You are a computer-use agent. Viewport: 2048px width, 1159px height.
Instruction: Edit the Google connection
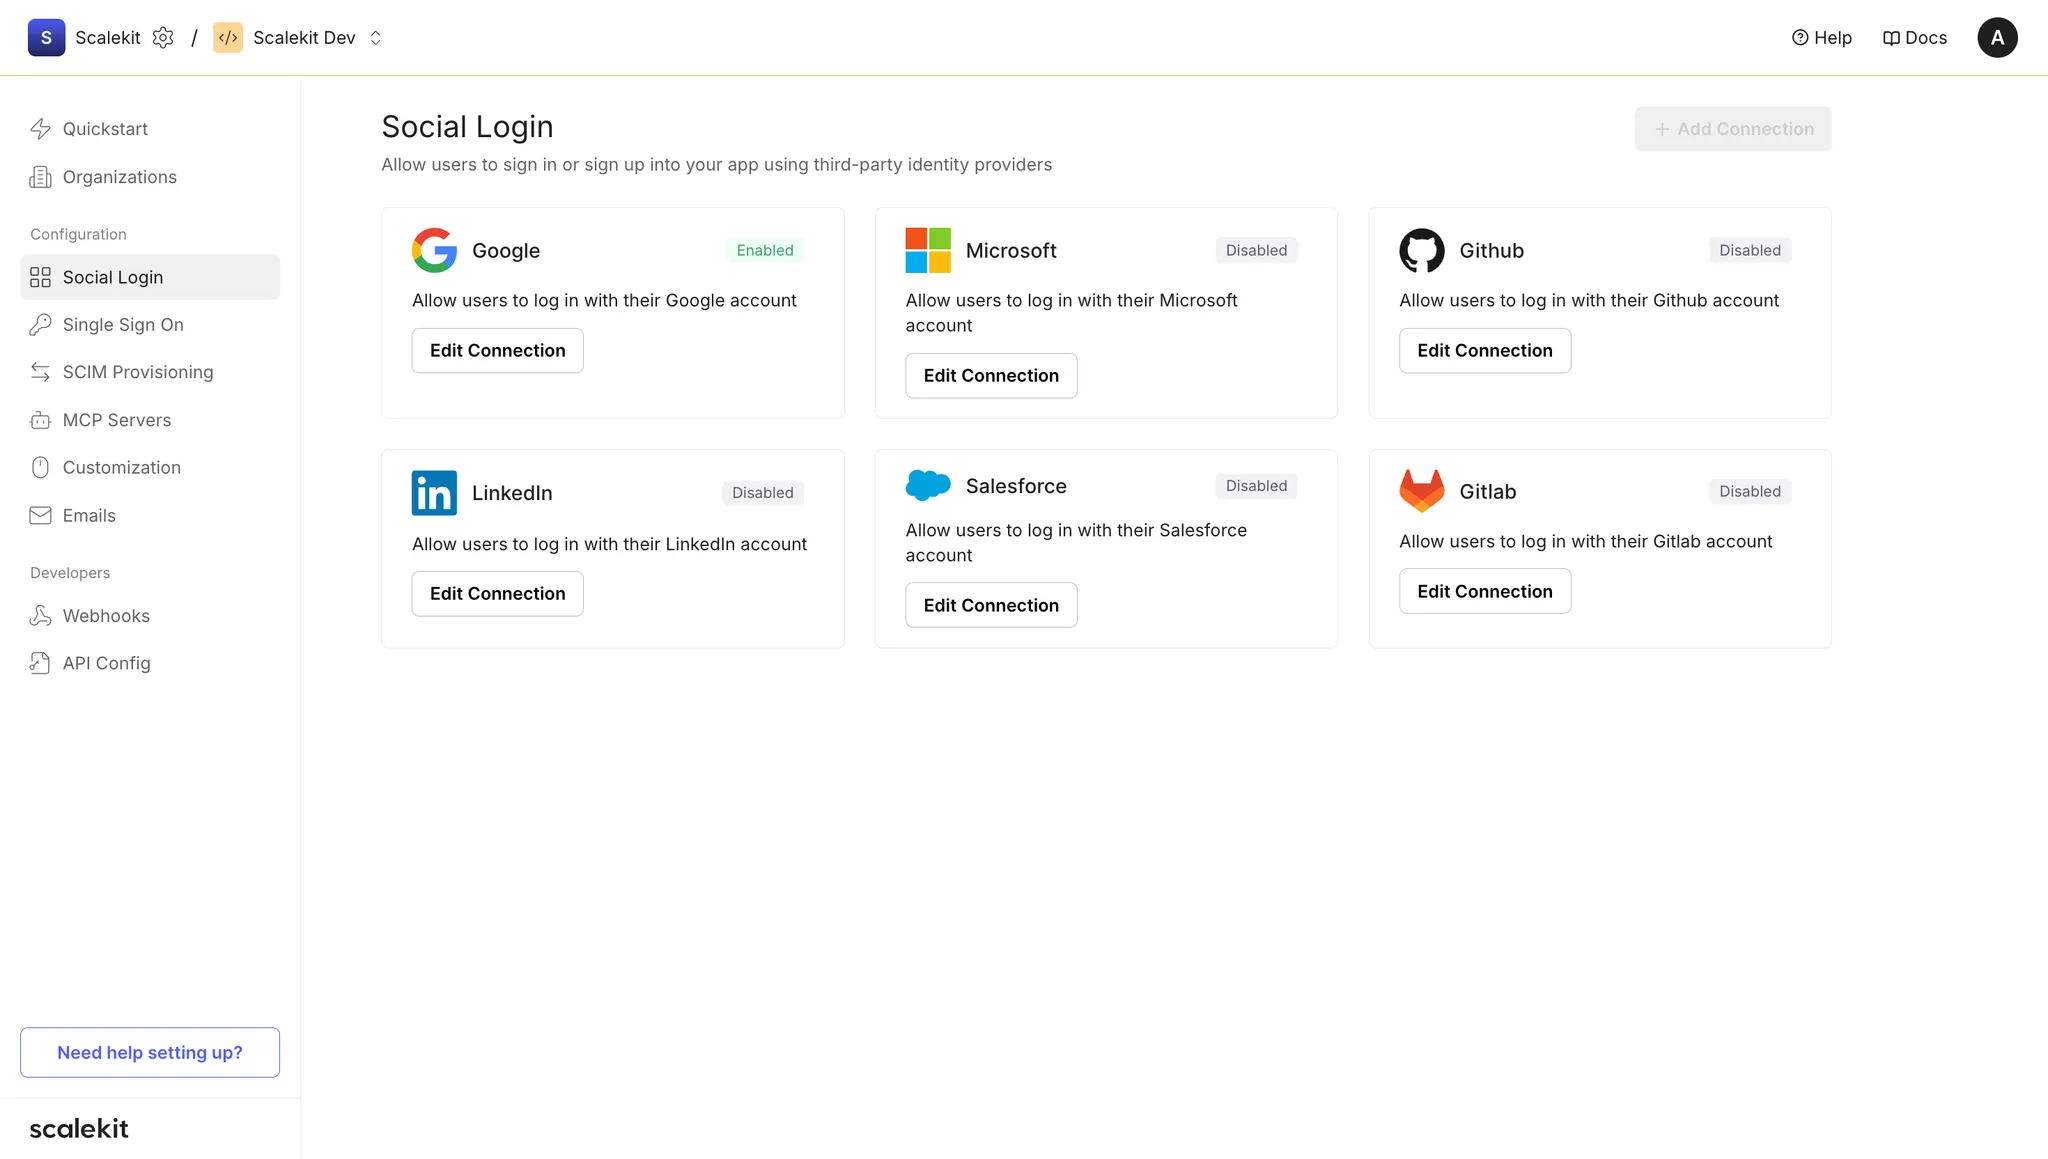pos(497,351)
